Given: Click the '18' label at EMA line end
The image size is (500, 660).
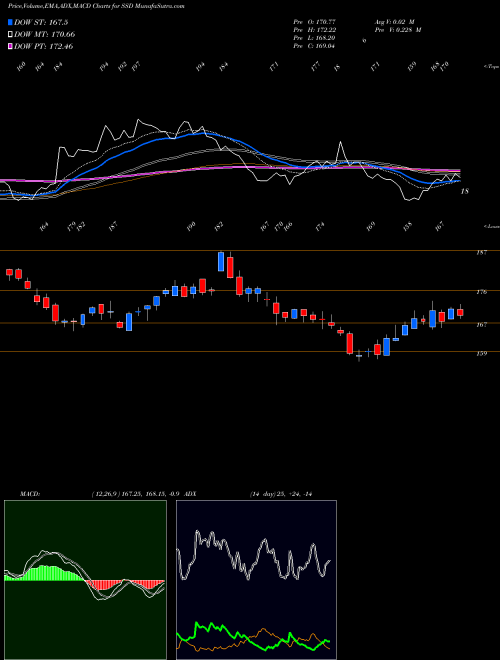Looking at the screenshot, I should pyautogui.click(x=465, y=192).
